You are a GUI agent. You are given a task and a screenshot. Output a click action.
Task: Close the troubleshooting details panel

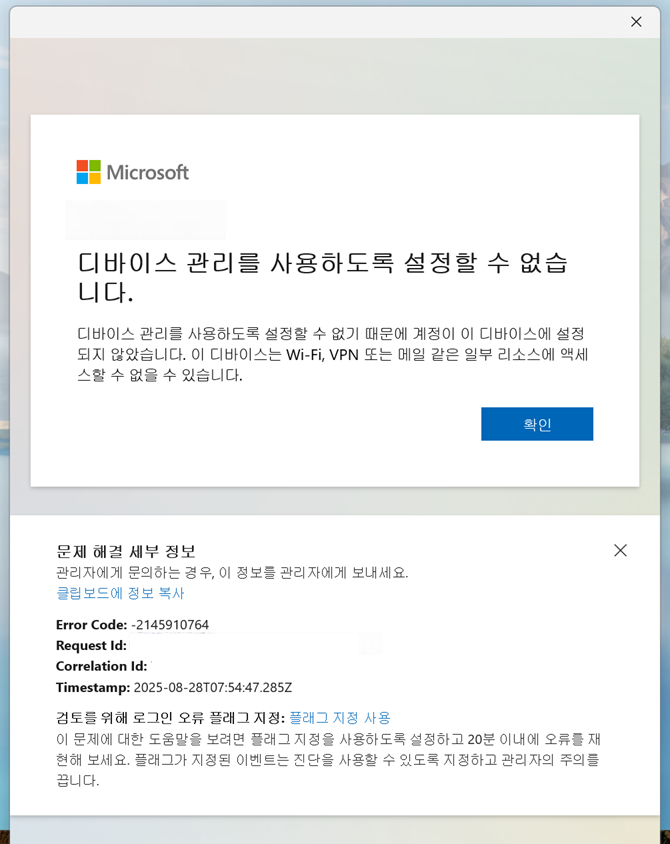(620, 550)
